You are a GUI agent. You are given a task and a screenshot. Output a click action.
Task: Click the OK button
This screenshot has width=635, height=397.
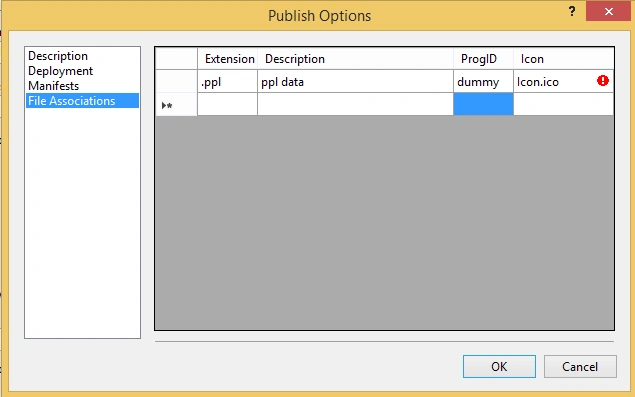pyautogui.click(x=499, y=367)
